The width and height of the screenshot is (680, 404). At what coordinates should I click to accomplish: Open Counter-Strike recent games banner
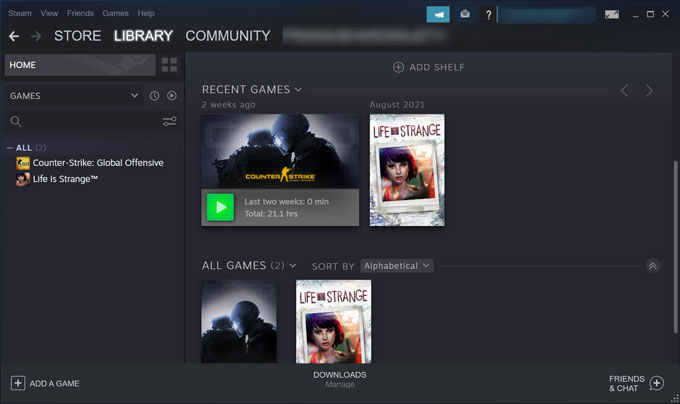(280, 151)
